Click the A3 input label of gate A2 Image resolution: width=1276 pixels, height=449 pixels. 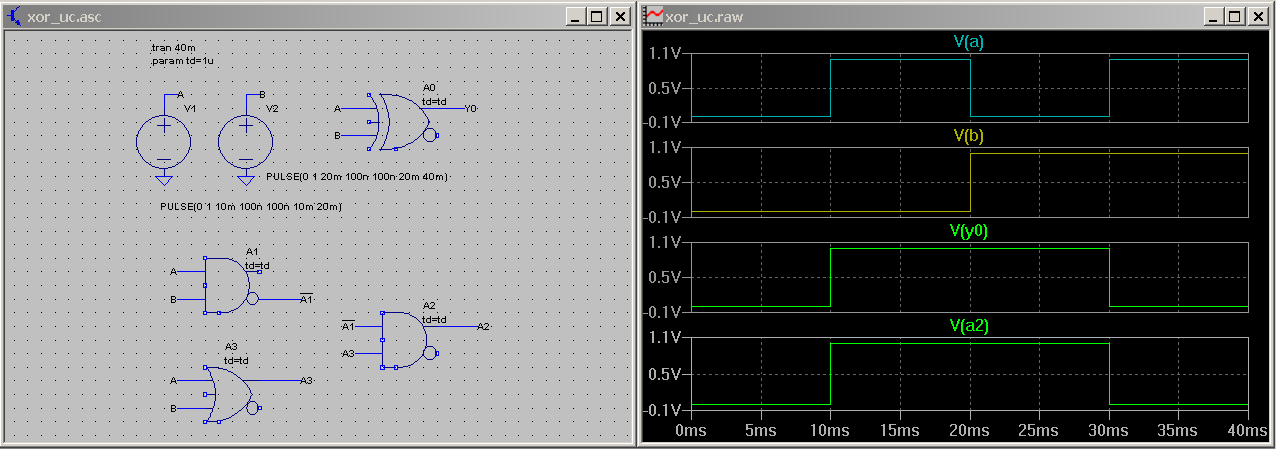[349, 354]
